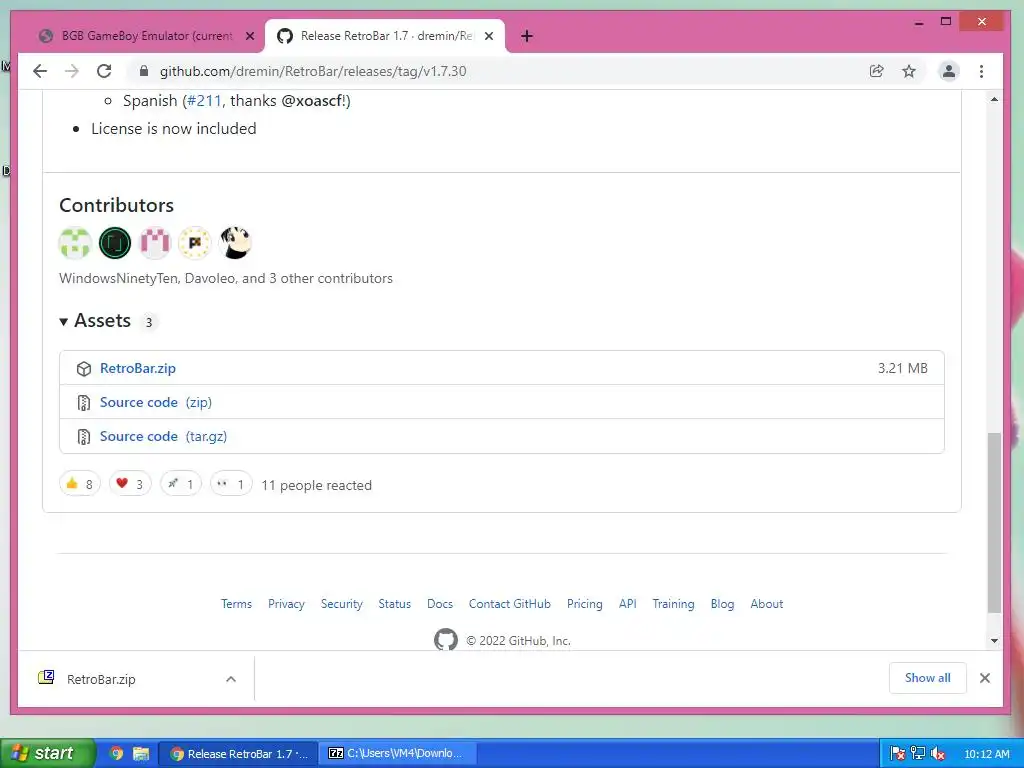Download the RetroBar.zip asset
This screenshot has width=1024, height=768.
point(138,368)
